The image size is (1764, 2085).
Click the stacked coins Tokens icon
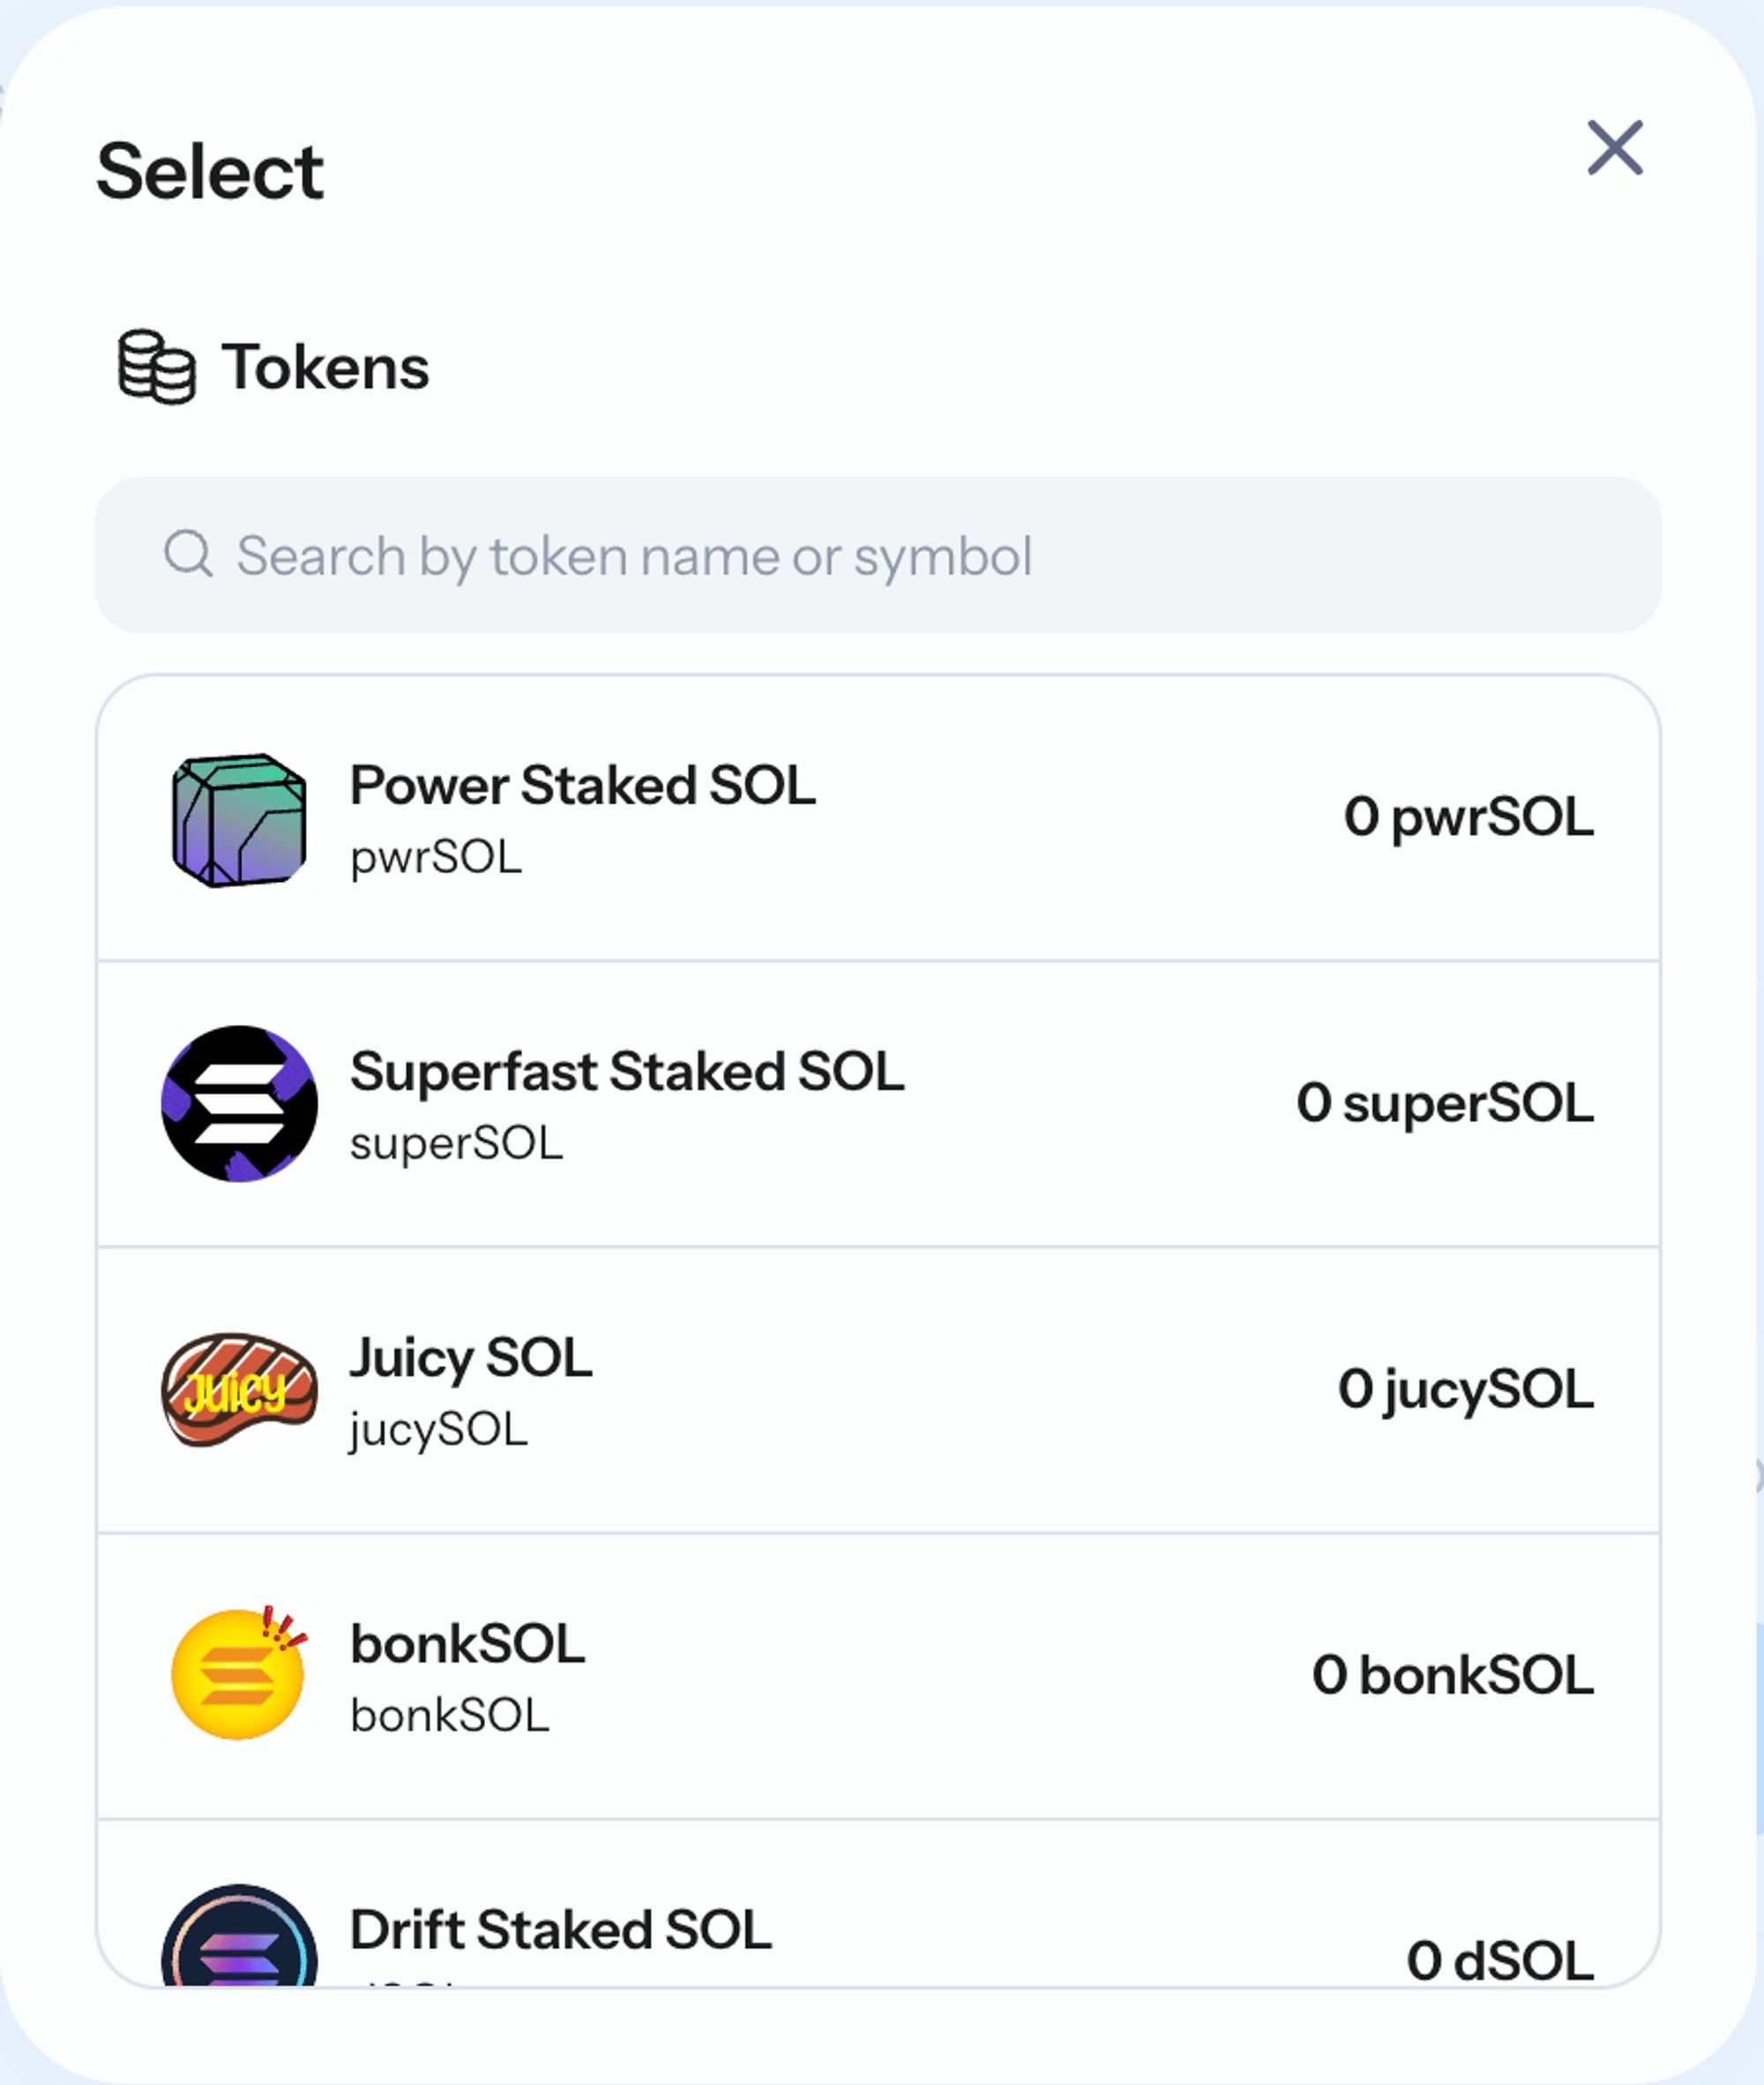click(x=156, y=367)
